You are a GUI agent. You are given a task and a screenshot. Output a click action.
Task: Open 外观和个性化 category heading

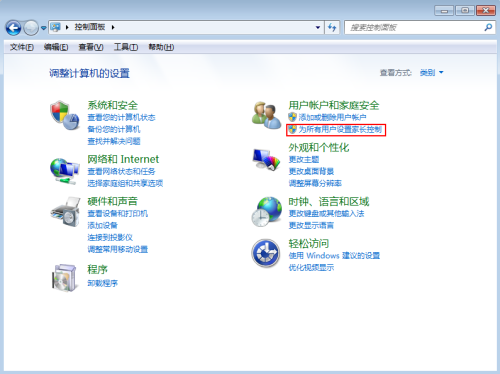click(319, 147)
